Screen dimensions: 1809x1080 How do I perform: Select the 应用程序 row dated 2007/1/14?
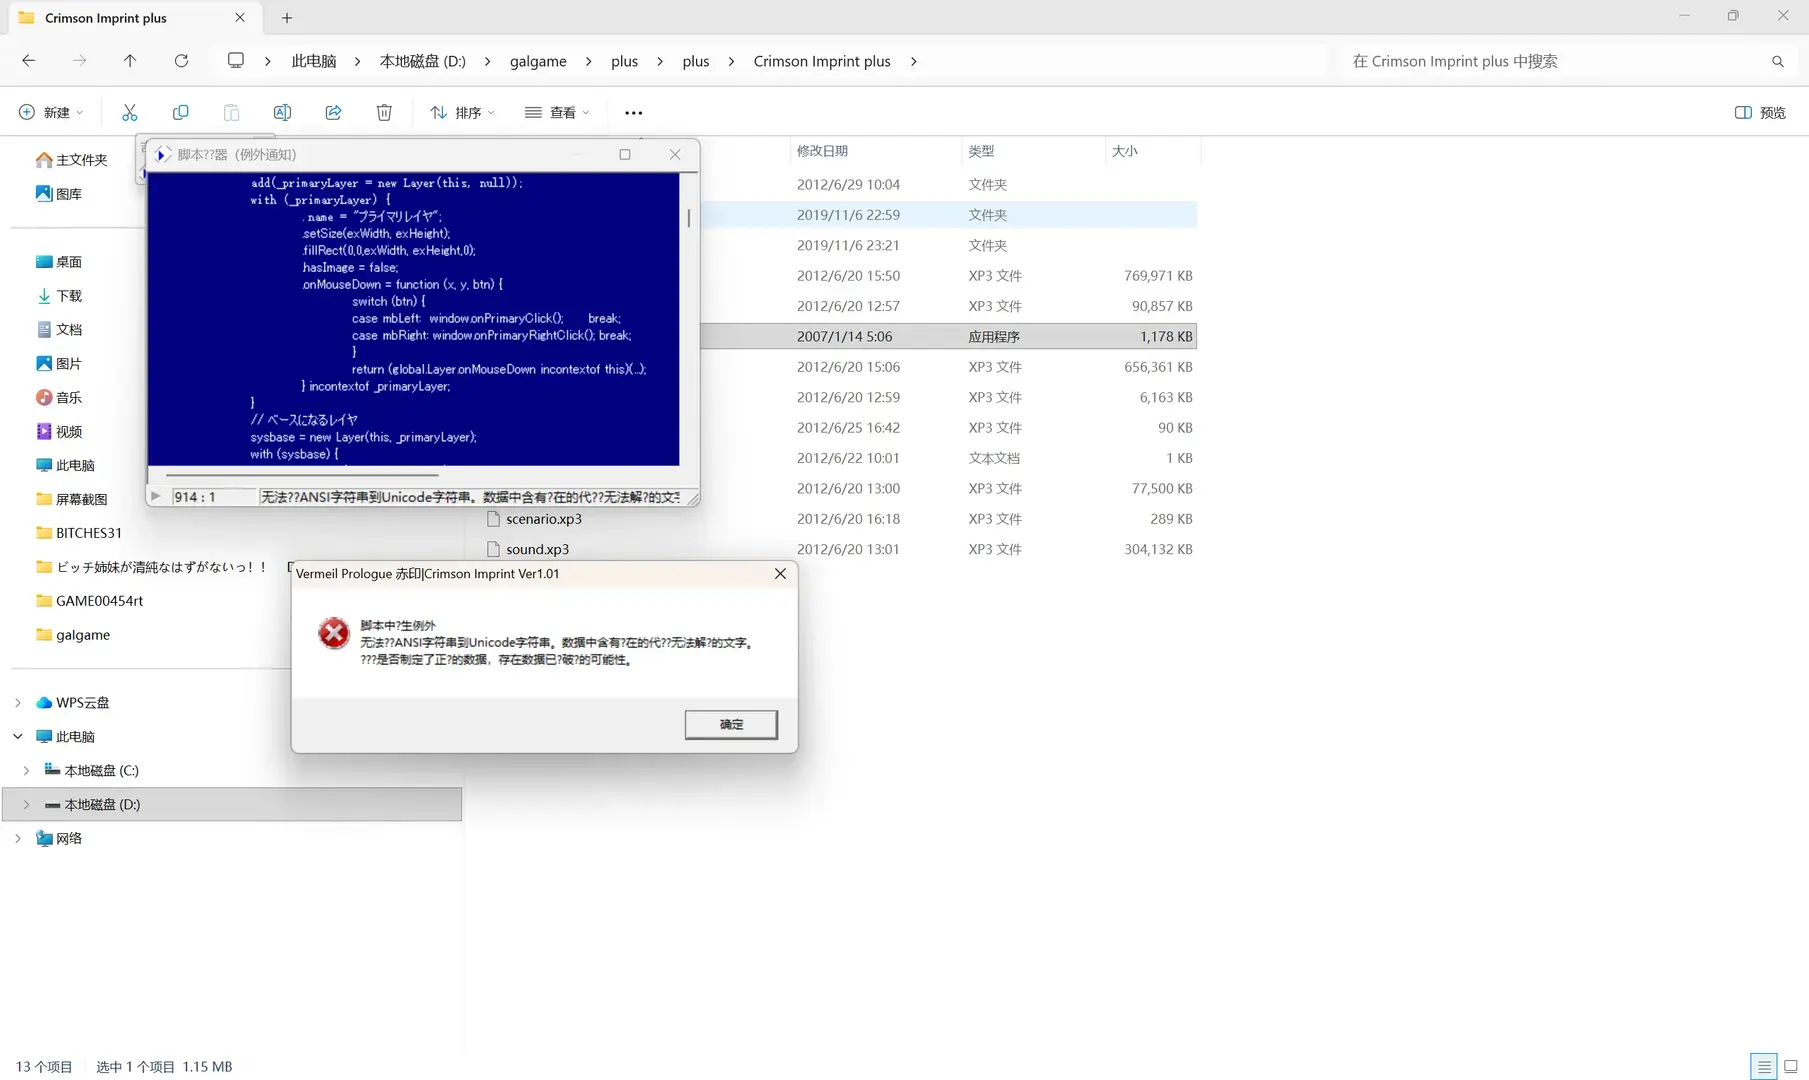coord(948,337)
